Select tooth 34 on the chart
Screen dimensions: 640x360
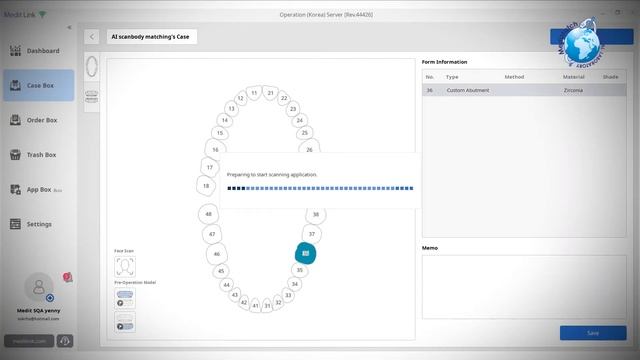(295, 284)
